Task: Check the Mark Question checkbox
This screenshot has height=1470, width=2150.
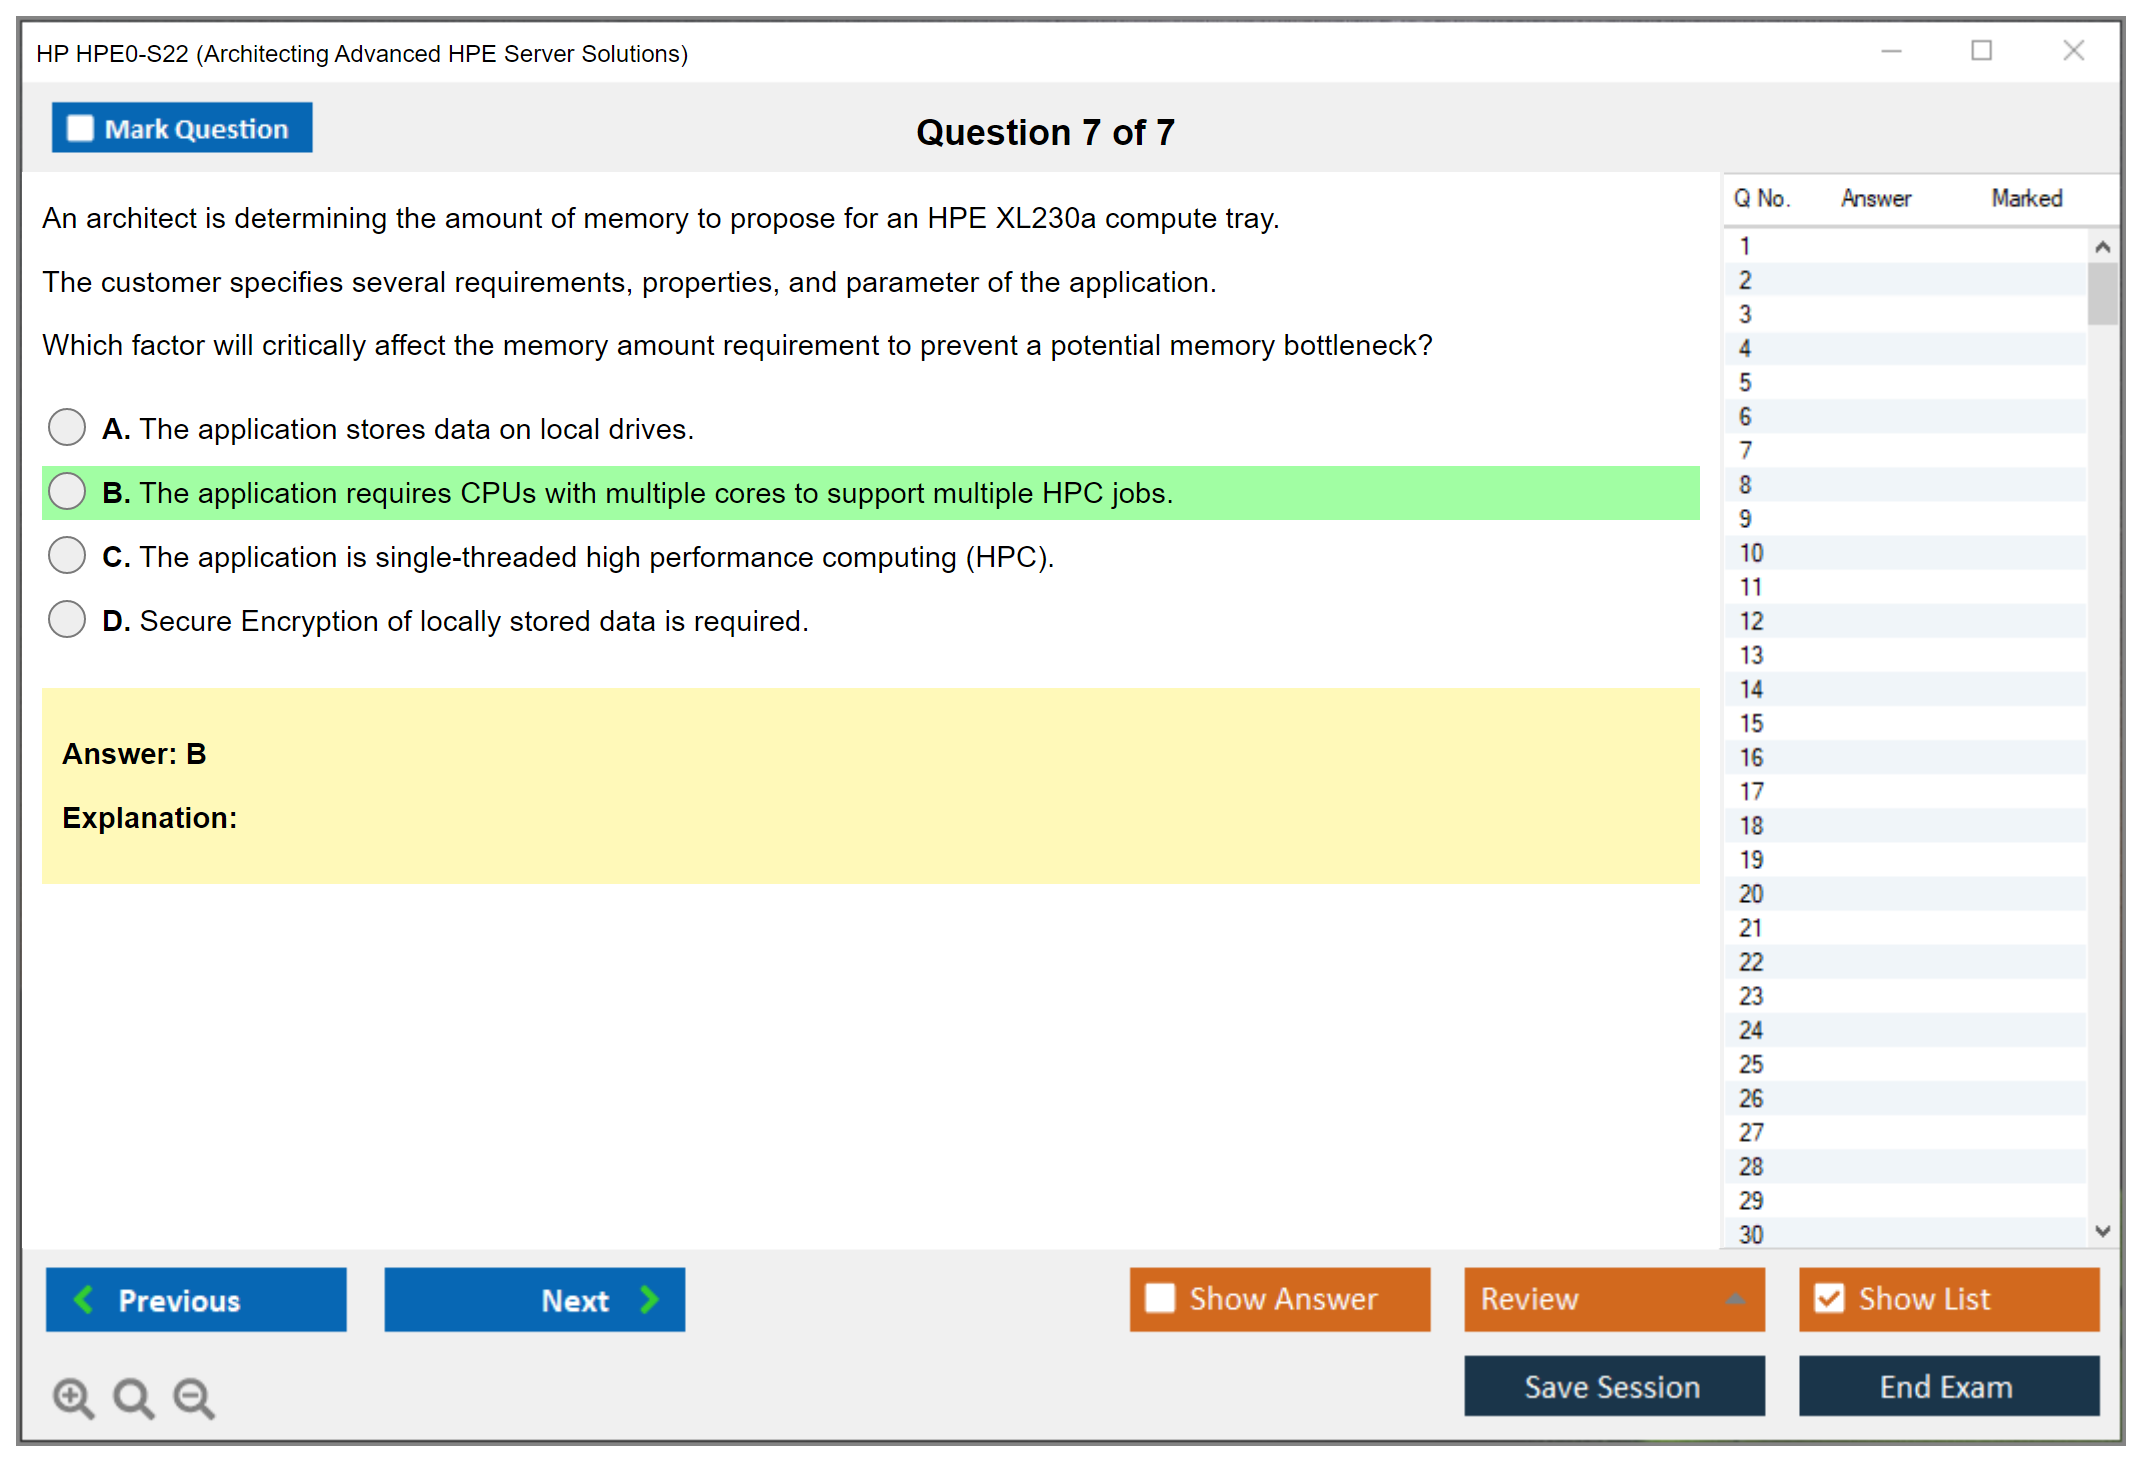Action: [x=80, y=129]
